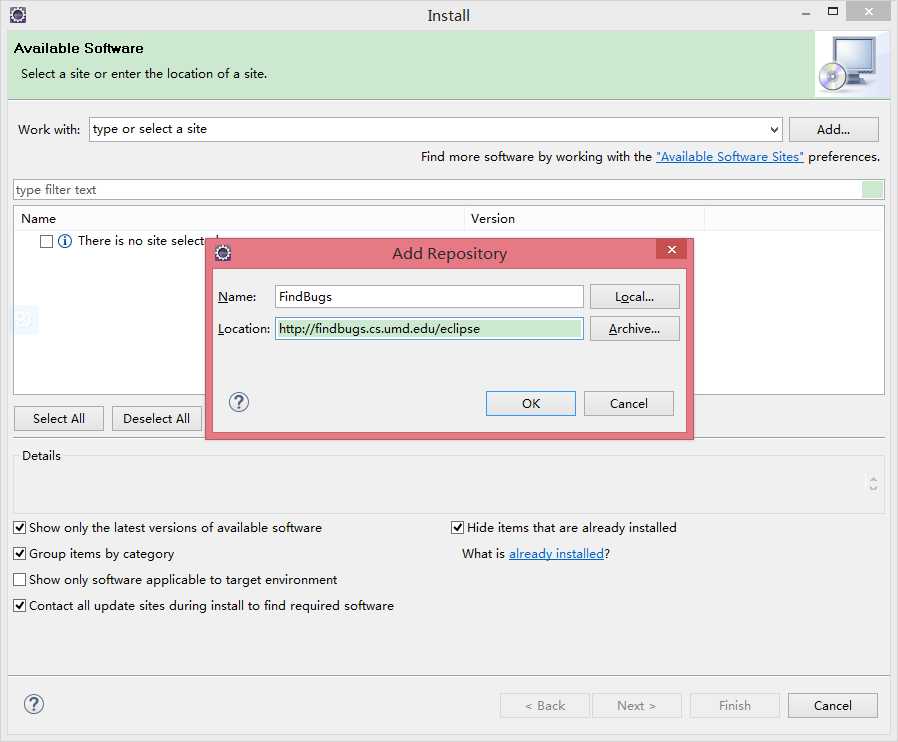Close the Add Repository dialog
Viewport: 898px width, 742px height.
(671, 250)
